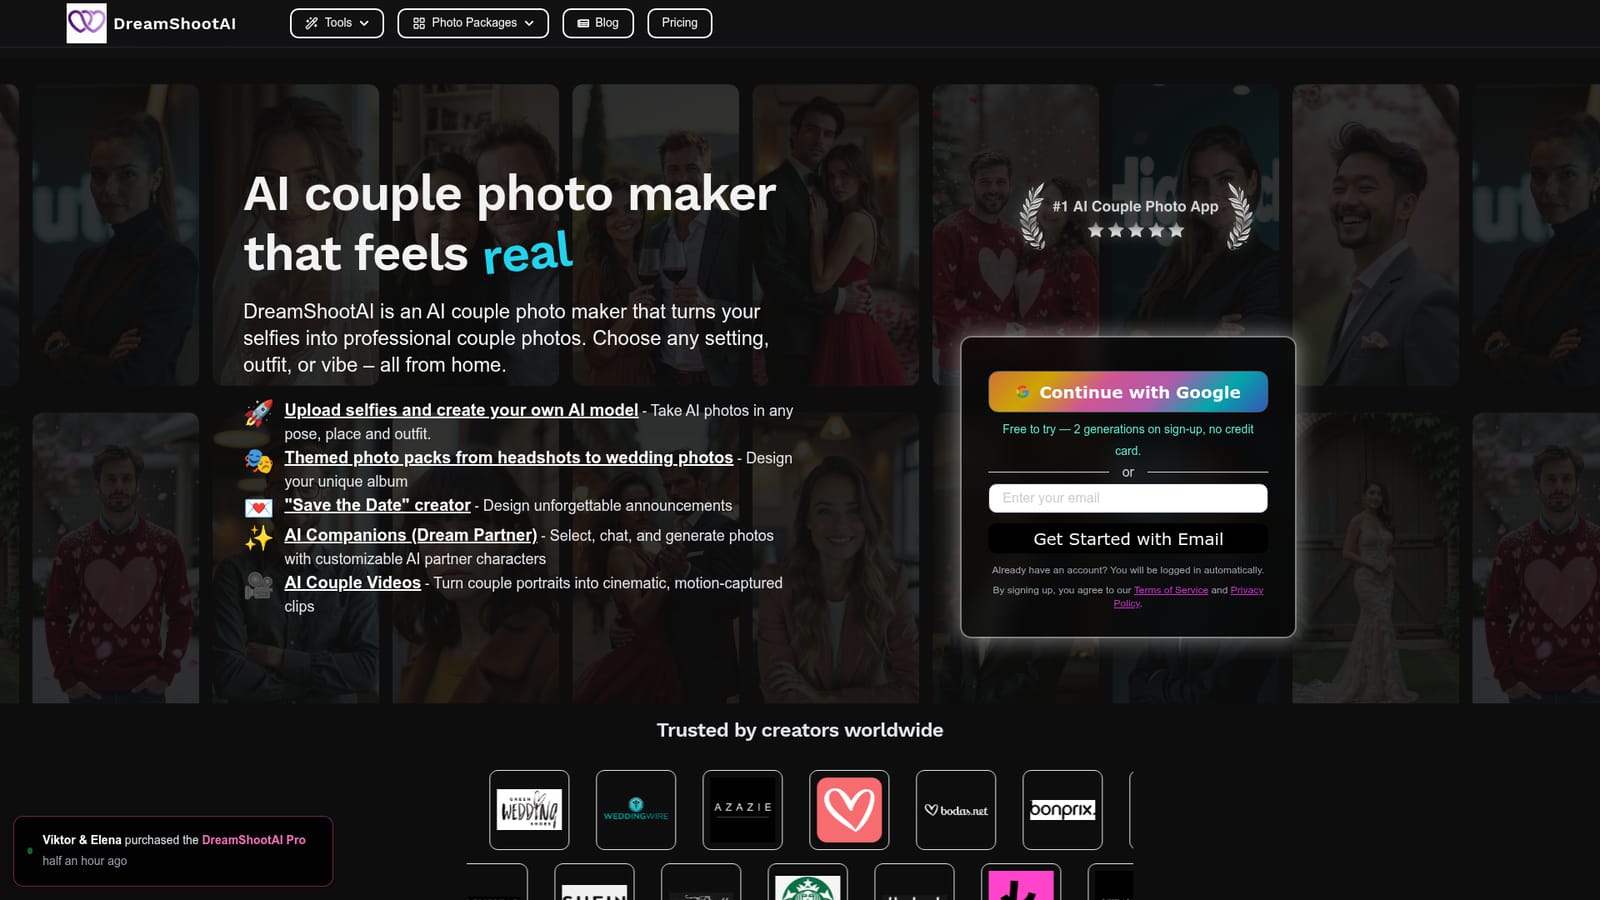Image resolution: width=1600 pixels, height=900 pixels.
Task: Open the AI Couple Videos link
Action: (x=352, y=582)
